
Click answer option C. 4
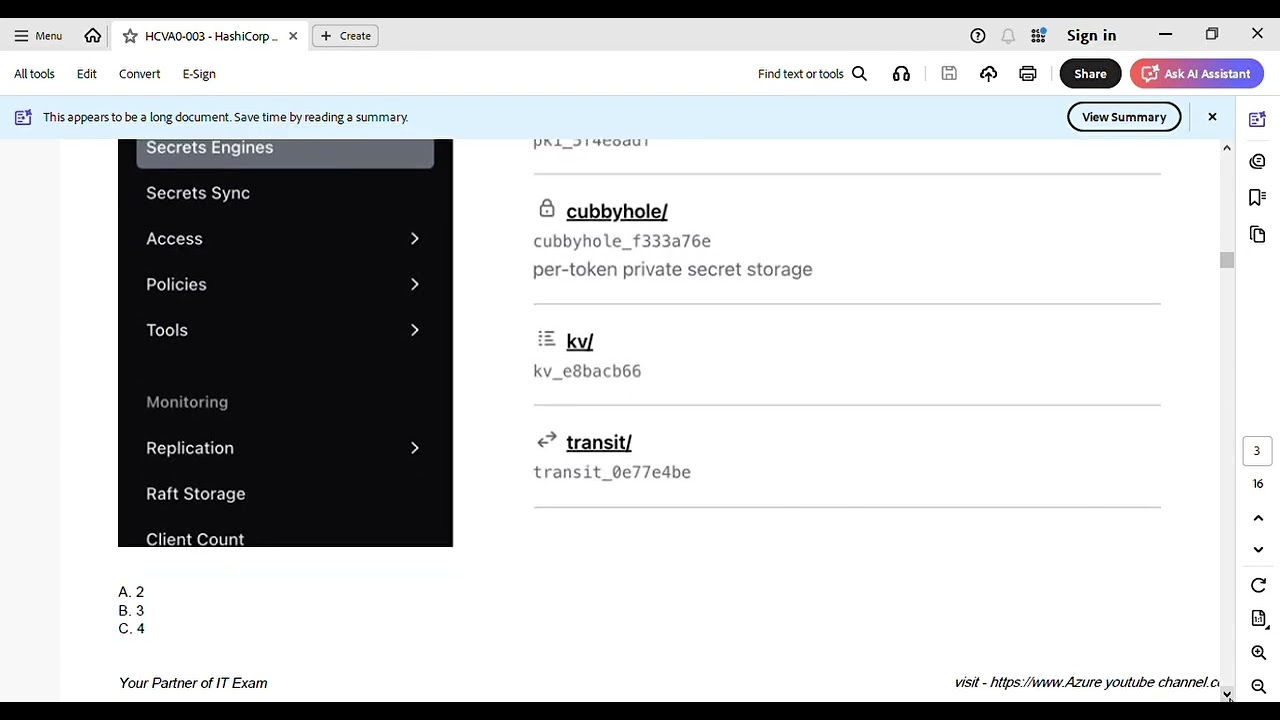(x=131, y=629)
